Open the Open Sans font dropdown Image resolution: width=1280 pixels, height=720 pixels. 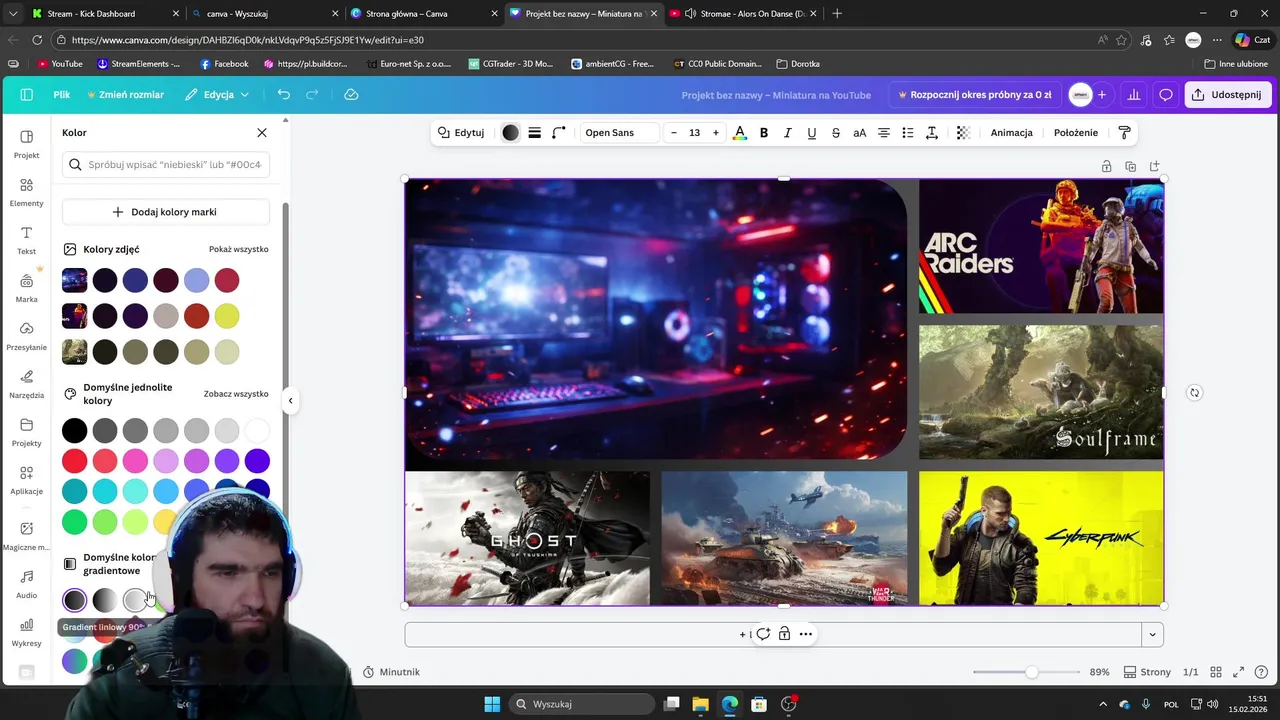(x=619, y=133)
